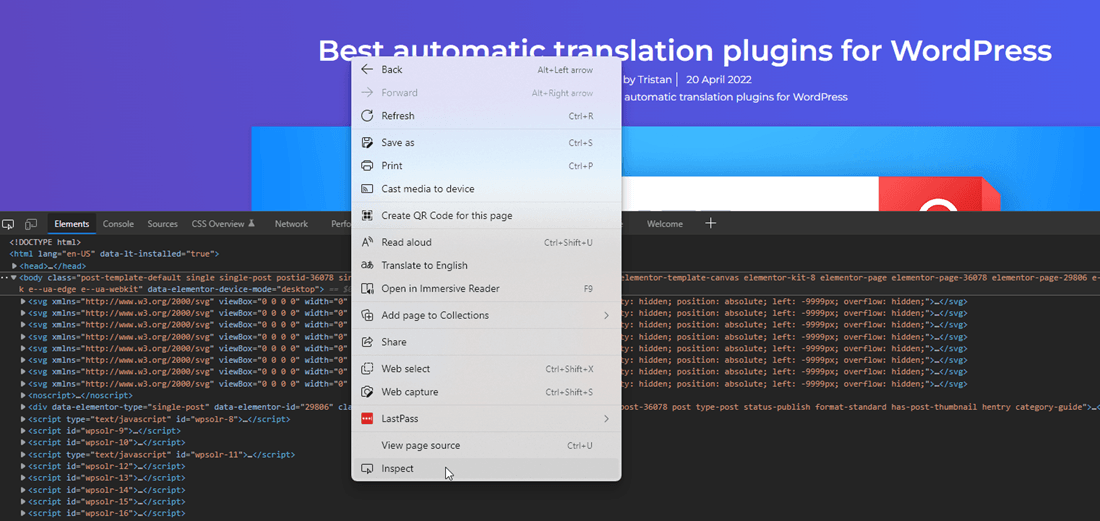Select the script id wpsolr-15 row text
Screen dimensions: 1100x521
point(107,502)
